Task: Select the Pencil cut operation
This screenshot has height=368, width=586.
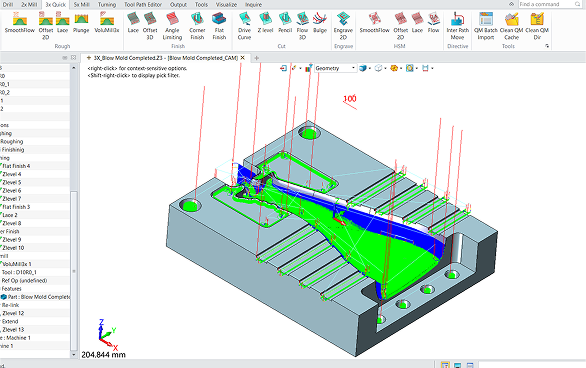Action: point(285,22)
